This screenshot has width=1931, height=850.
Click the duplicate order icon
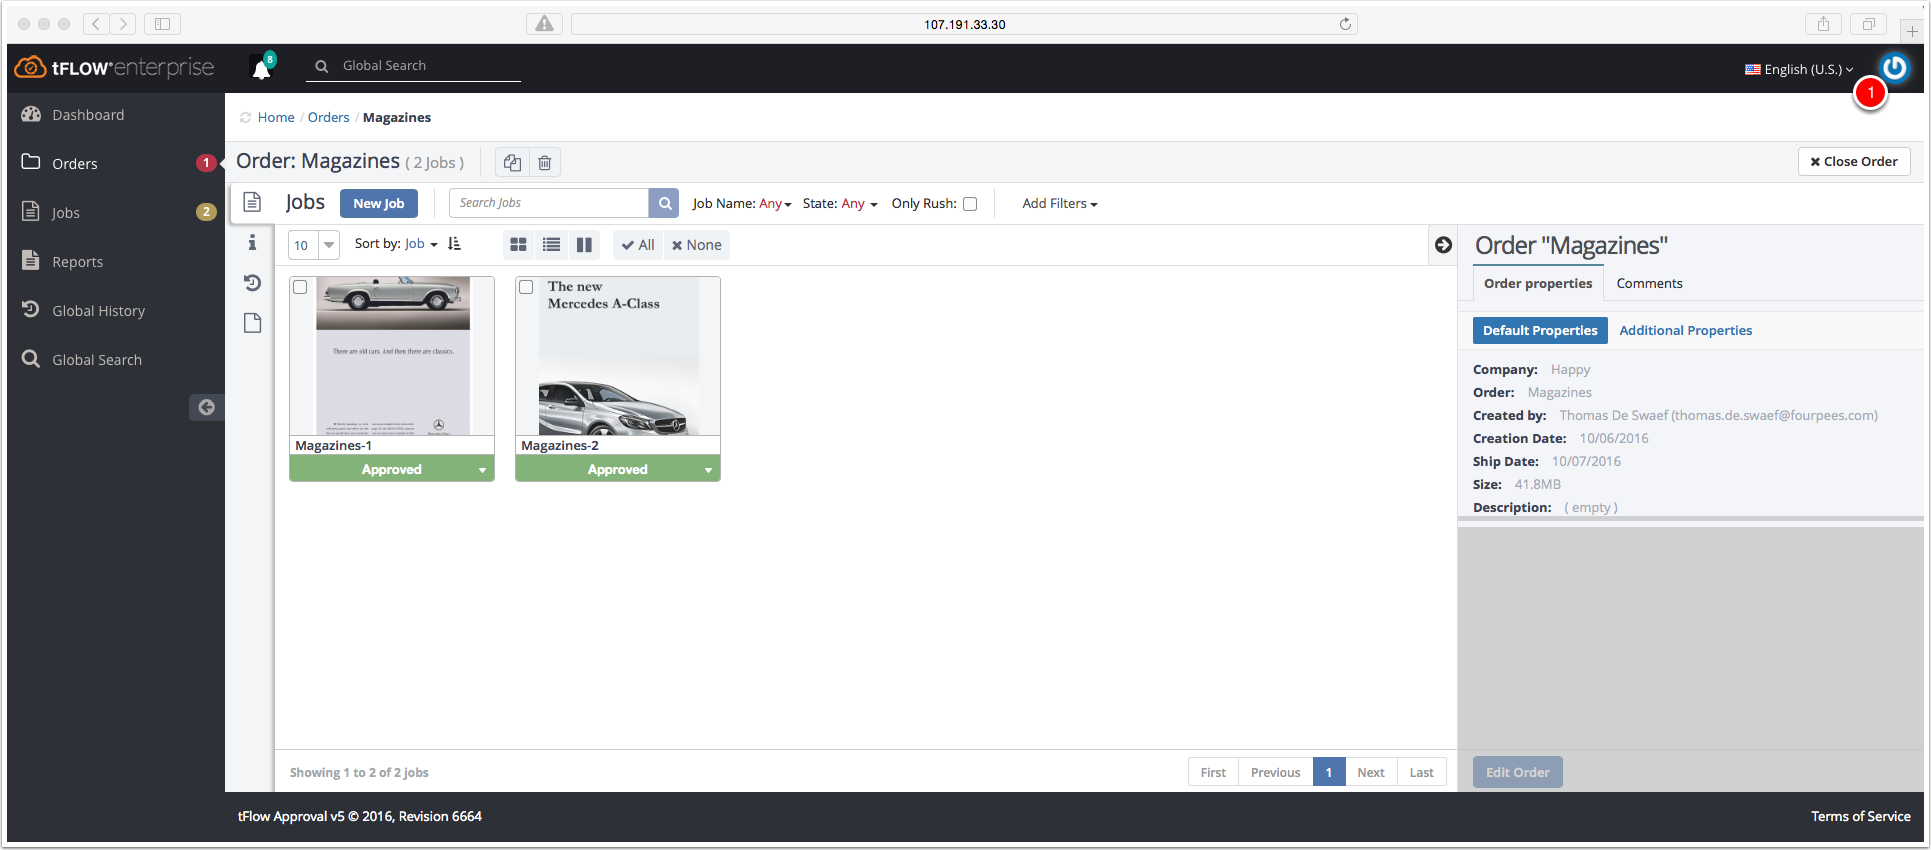pyautogui.click(x=512, y=162)
